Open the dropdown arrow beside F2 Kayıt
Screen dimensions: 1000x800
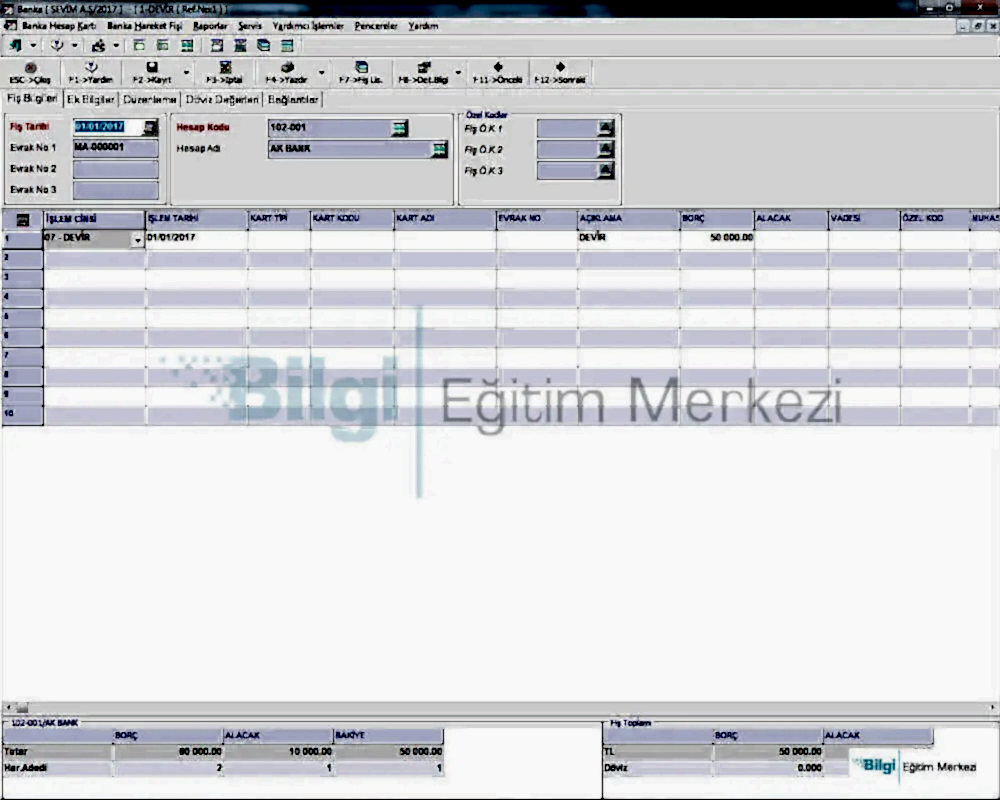coord(186,72)
